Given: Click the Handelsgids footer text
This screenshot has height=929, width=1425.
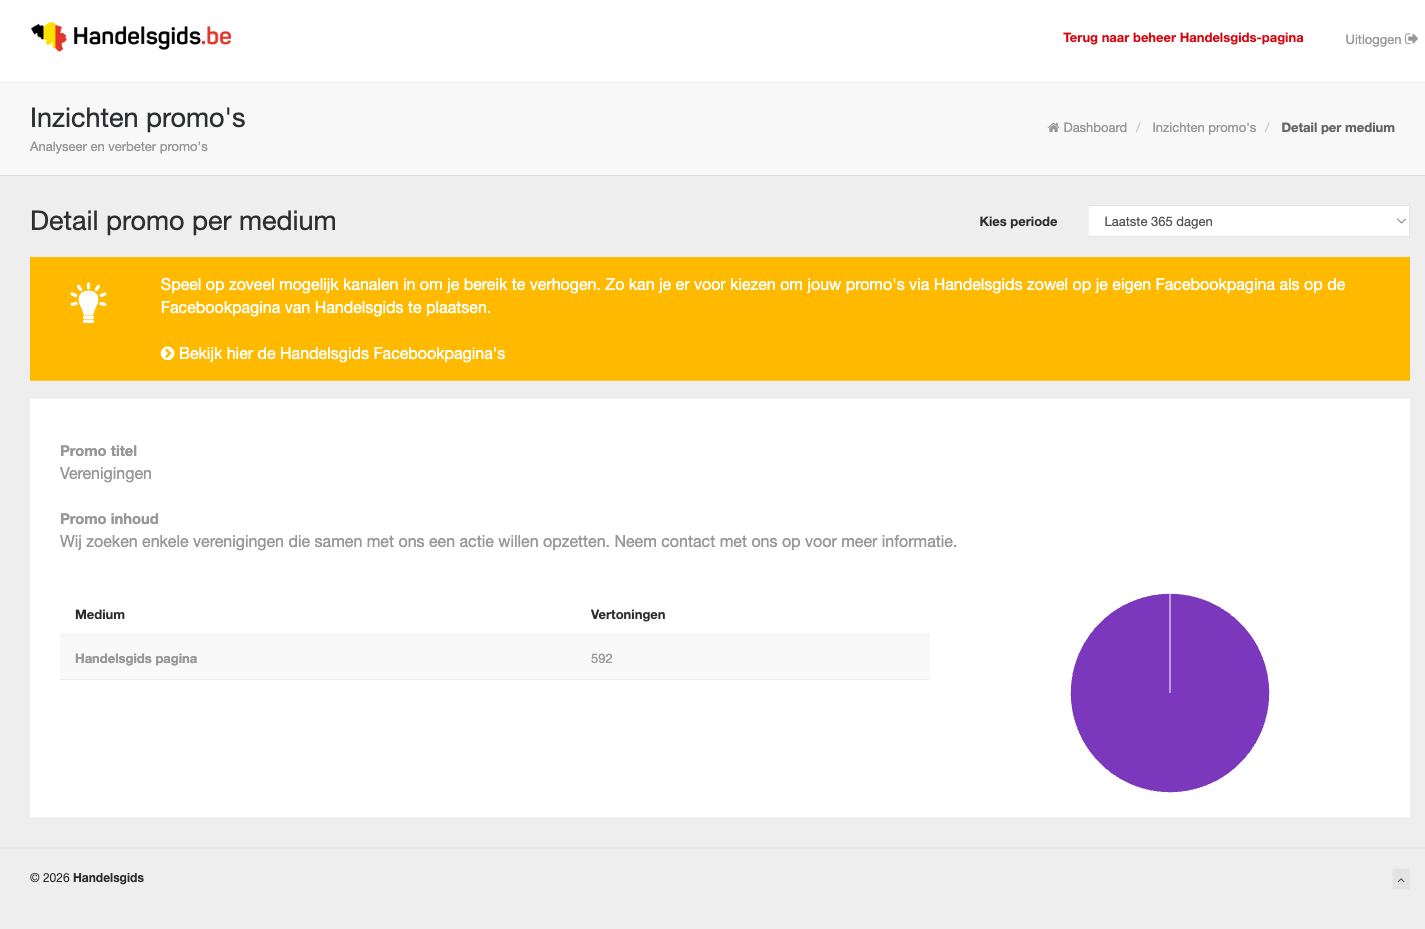Looking at the screenshot, I should pos(108,878).
